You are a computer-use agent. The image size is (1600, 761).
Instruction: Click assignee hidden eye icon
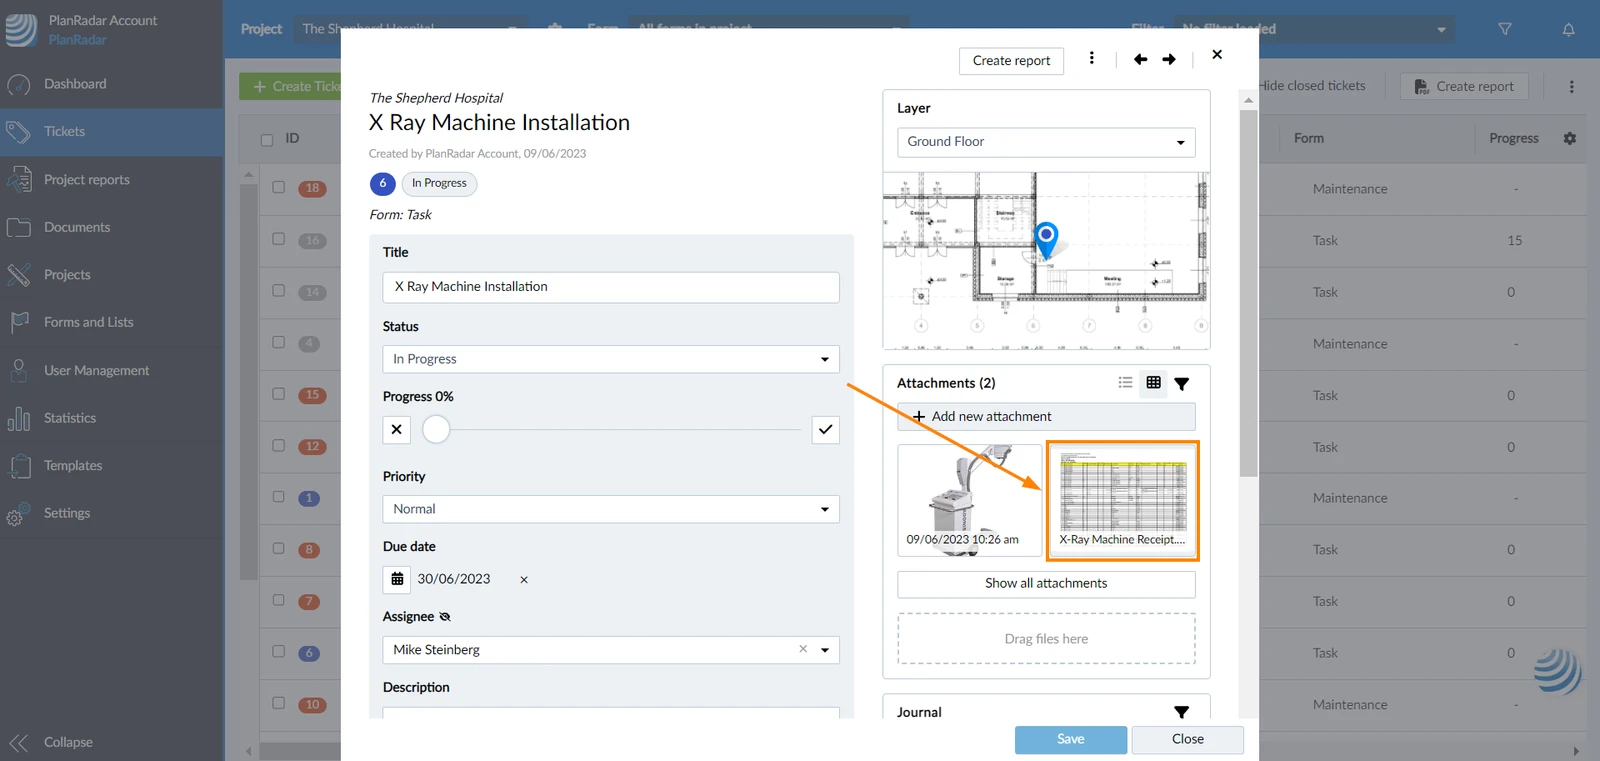[x=445, y=617]
